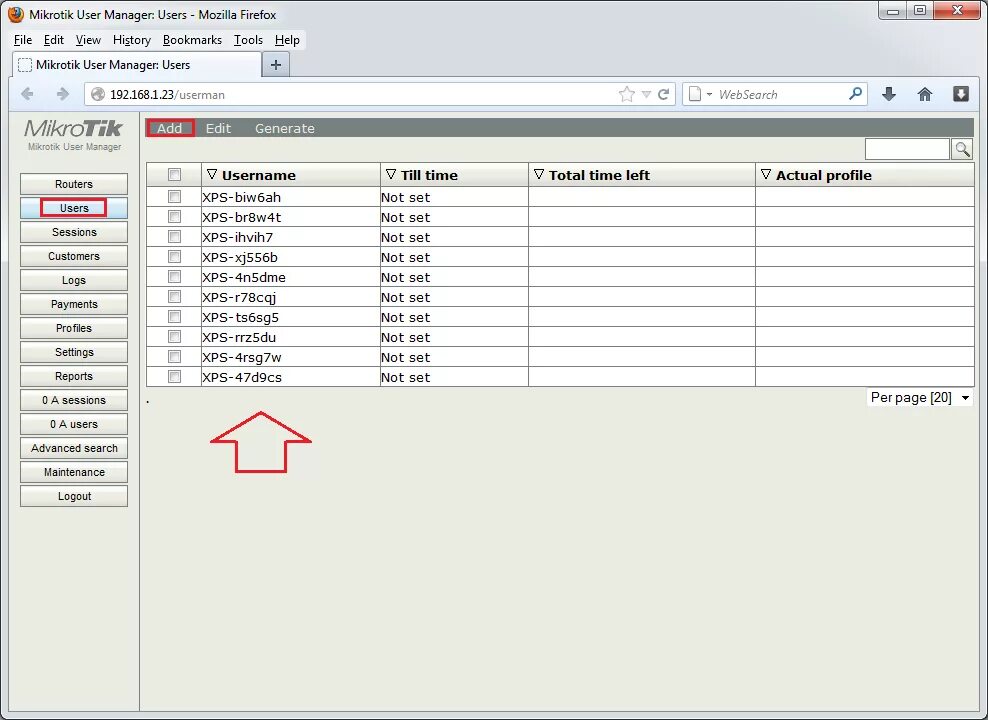Bookmark page with the star icon

coord(626,94)
